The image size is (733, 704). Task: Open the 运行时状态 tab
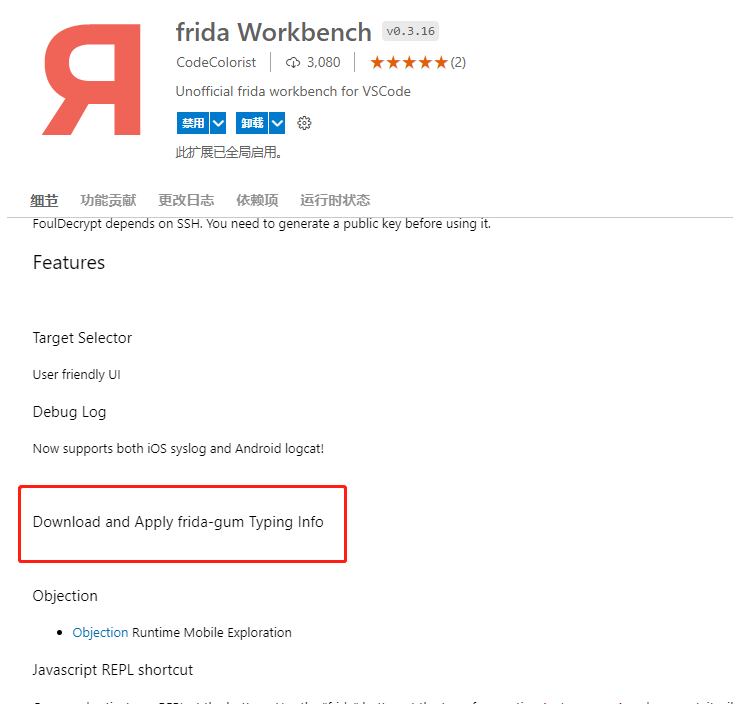[335, 200]
